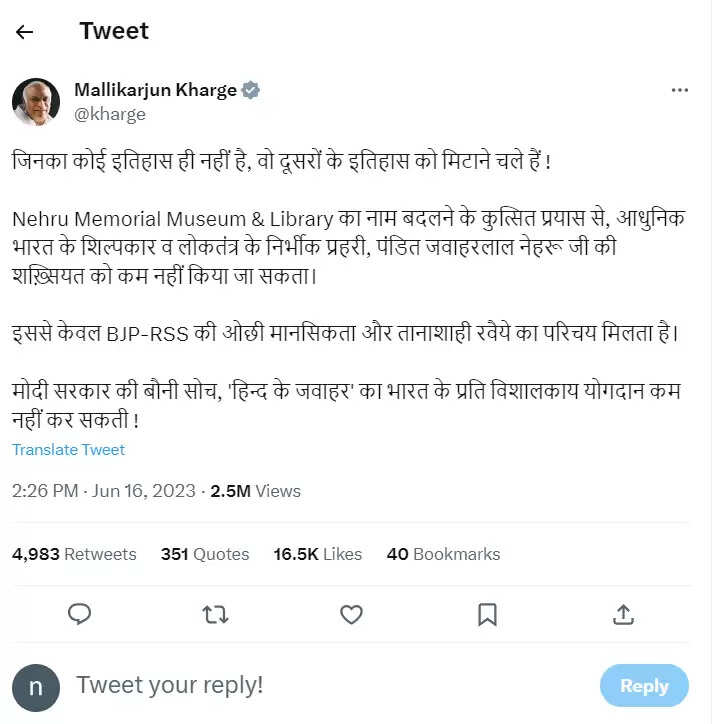Like the tweet with heart icon

tap(351, 613)
